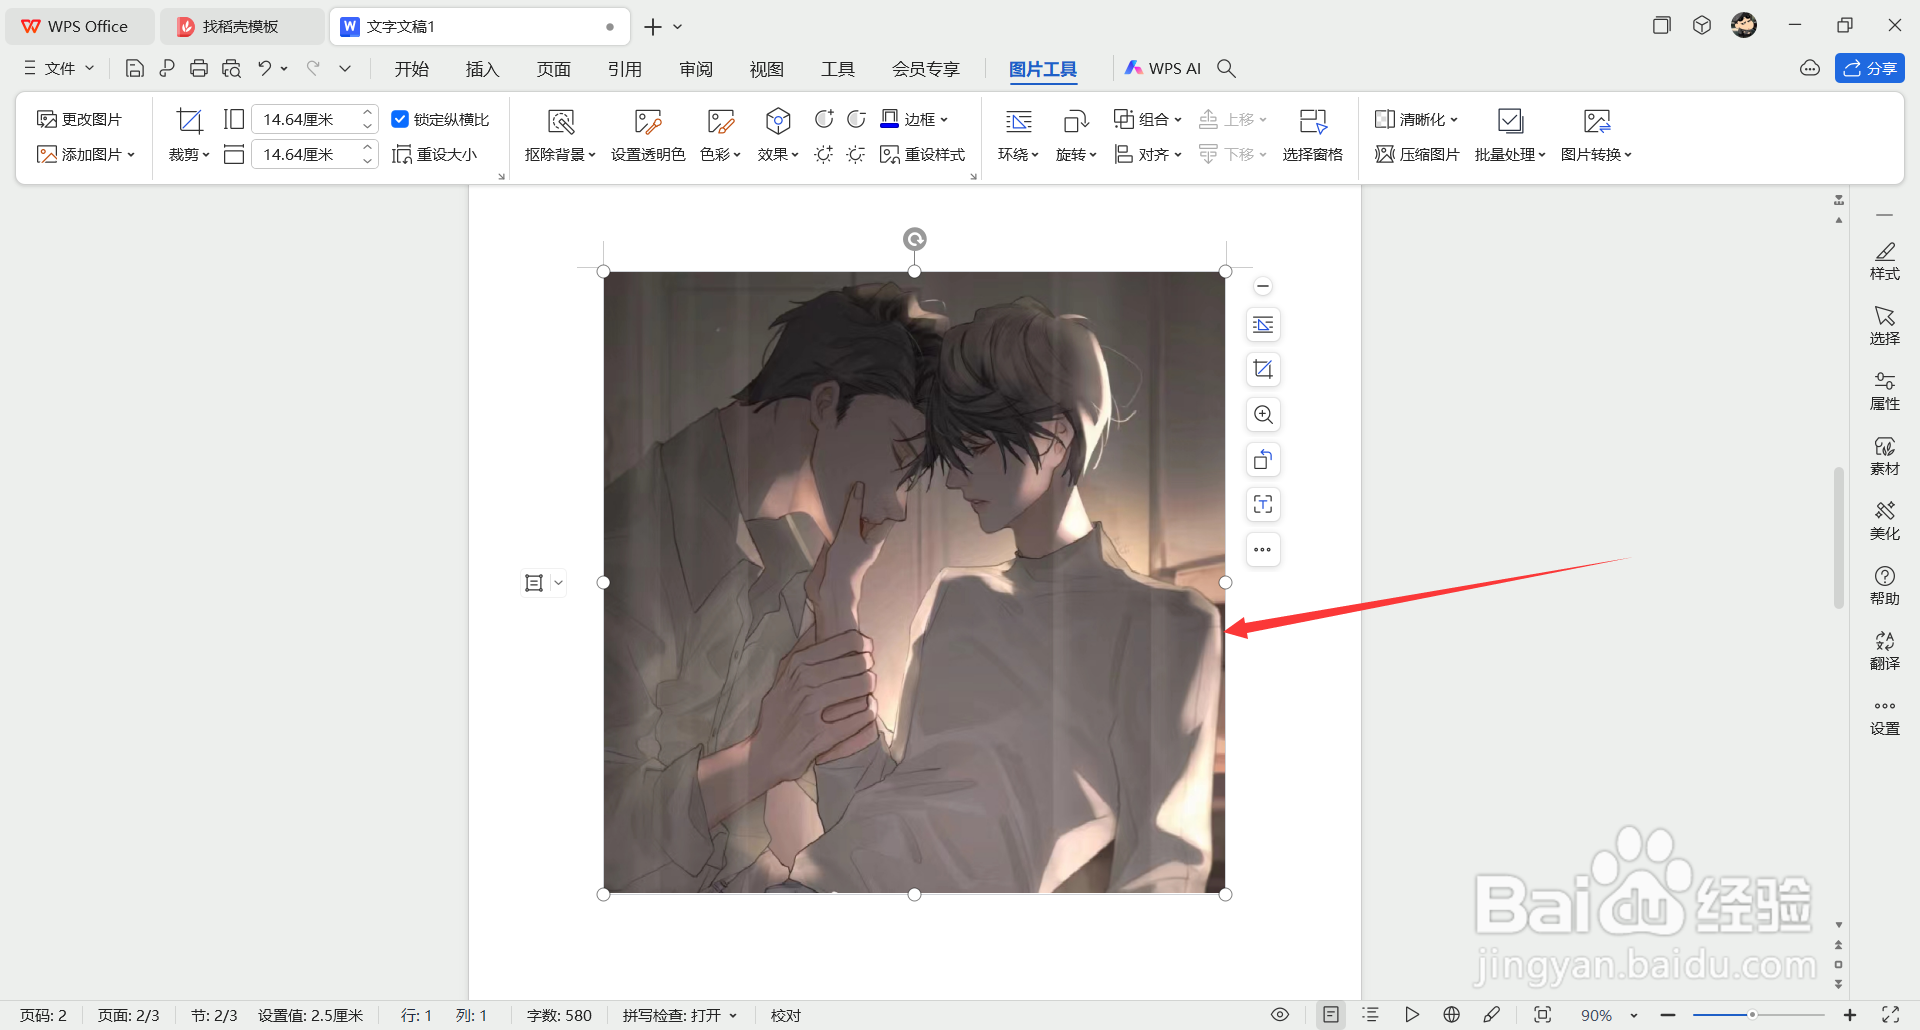This screenshot has height=1030, width=1920.
Task: Open the 找稻壳模板 template tab
Action: (240, 27)
